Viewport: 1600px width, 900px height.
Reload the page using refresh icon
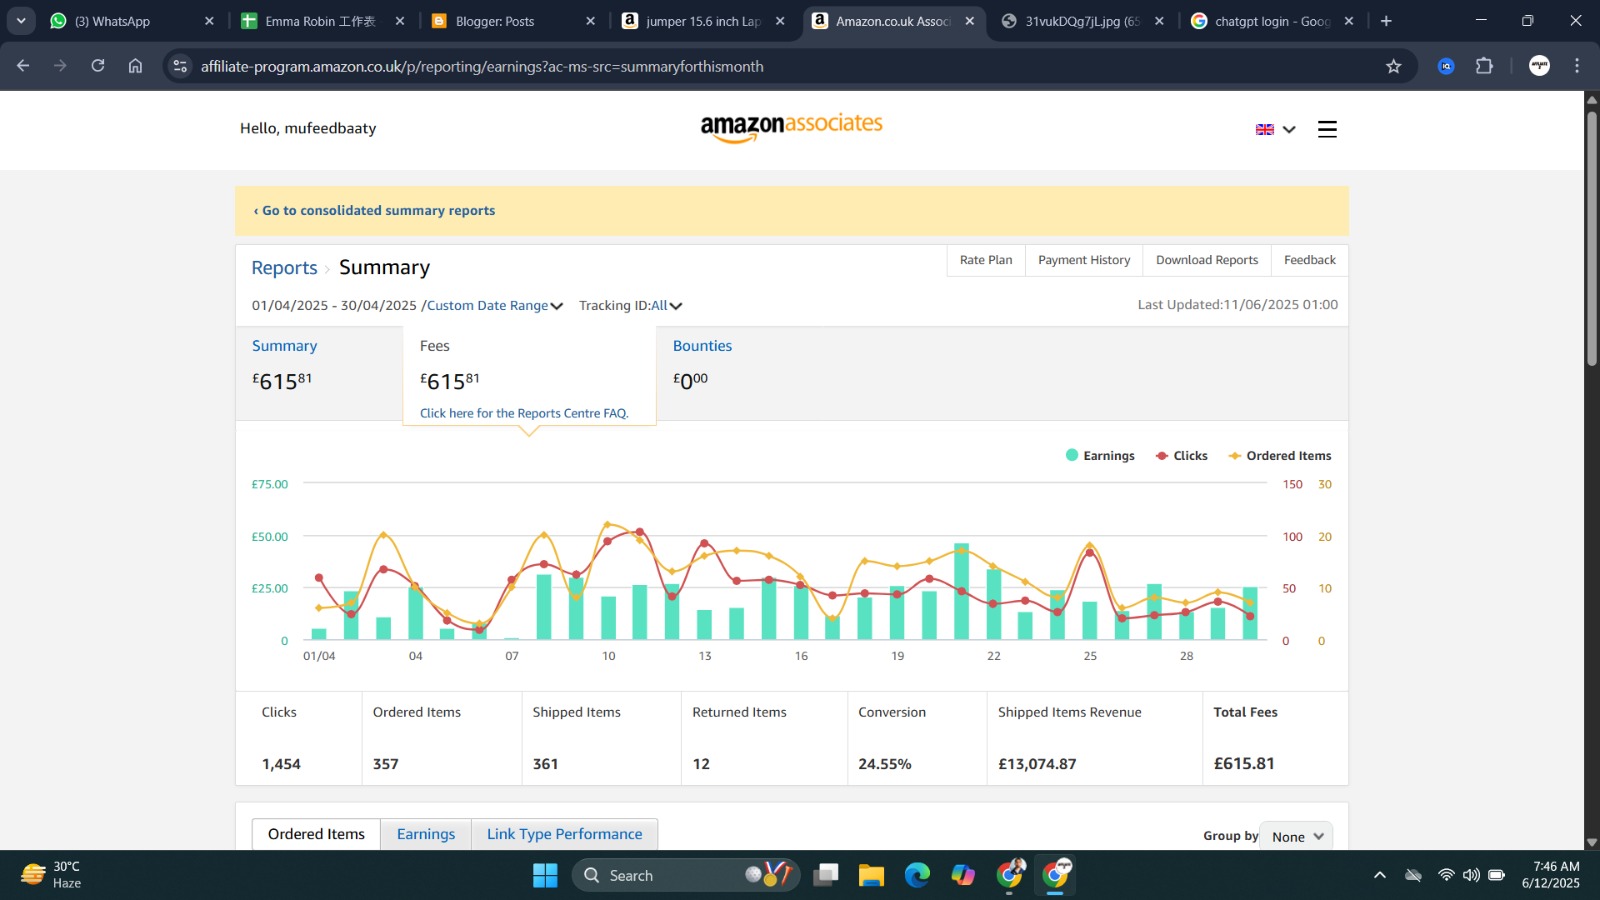[x=98, y=66]
